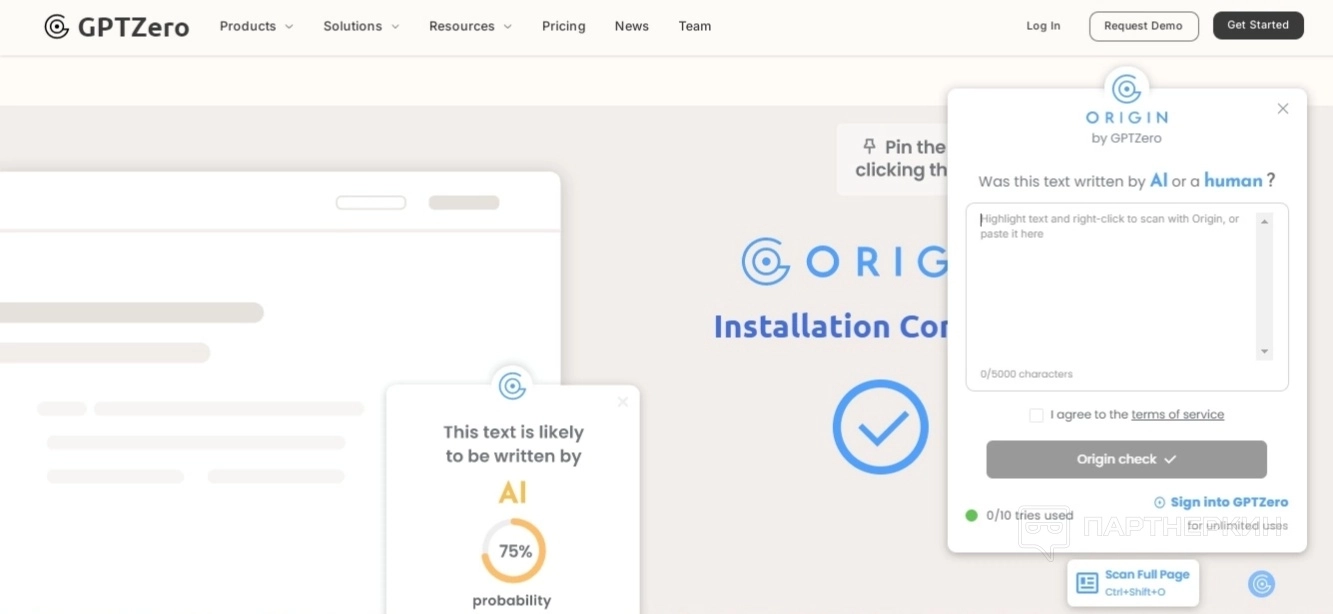This screenshot has width=1333, height=614.
Task: Click the Installation heading text
Action: pos(830,326)
